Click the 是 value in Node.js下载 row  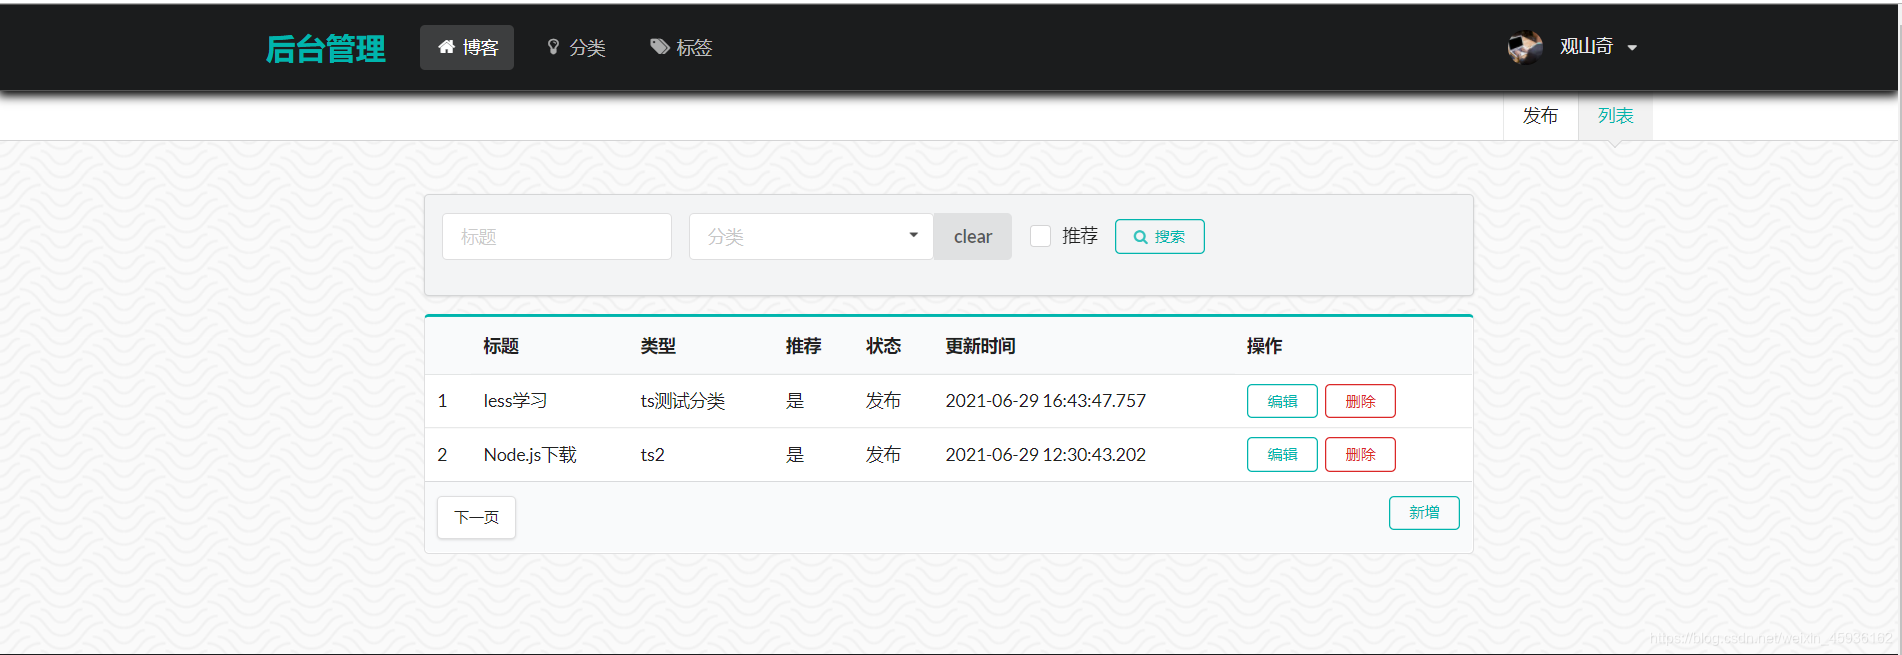point(795,455)
